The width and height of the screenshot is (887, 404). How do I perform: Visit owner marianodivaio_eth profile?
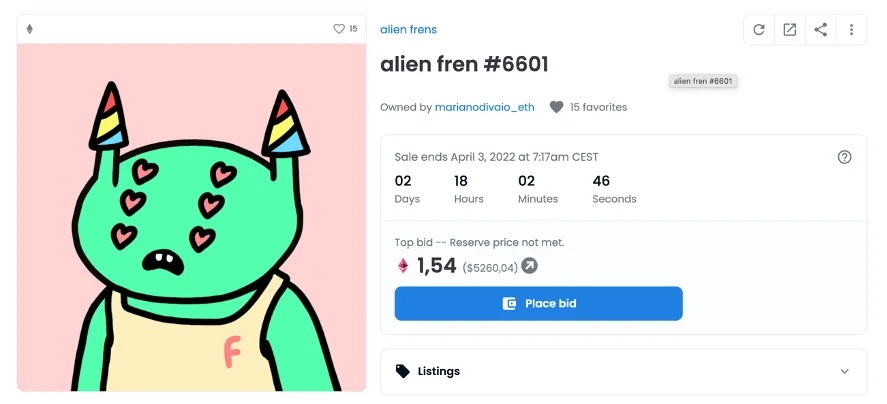click(486, 107)
